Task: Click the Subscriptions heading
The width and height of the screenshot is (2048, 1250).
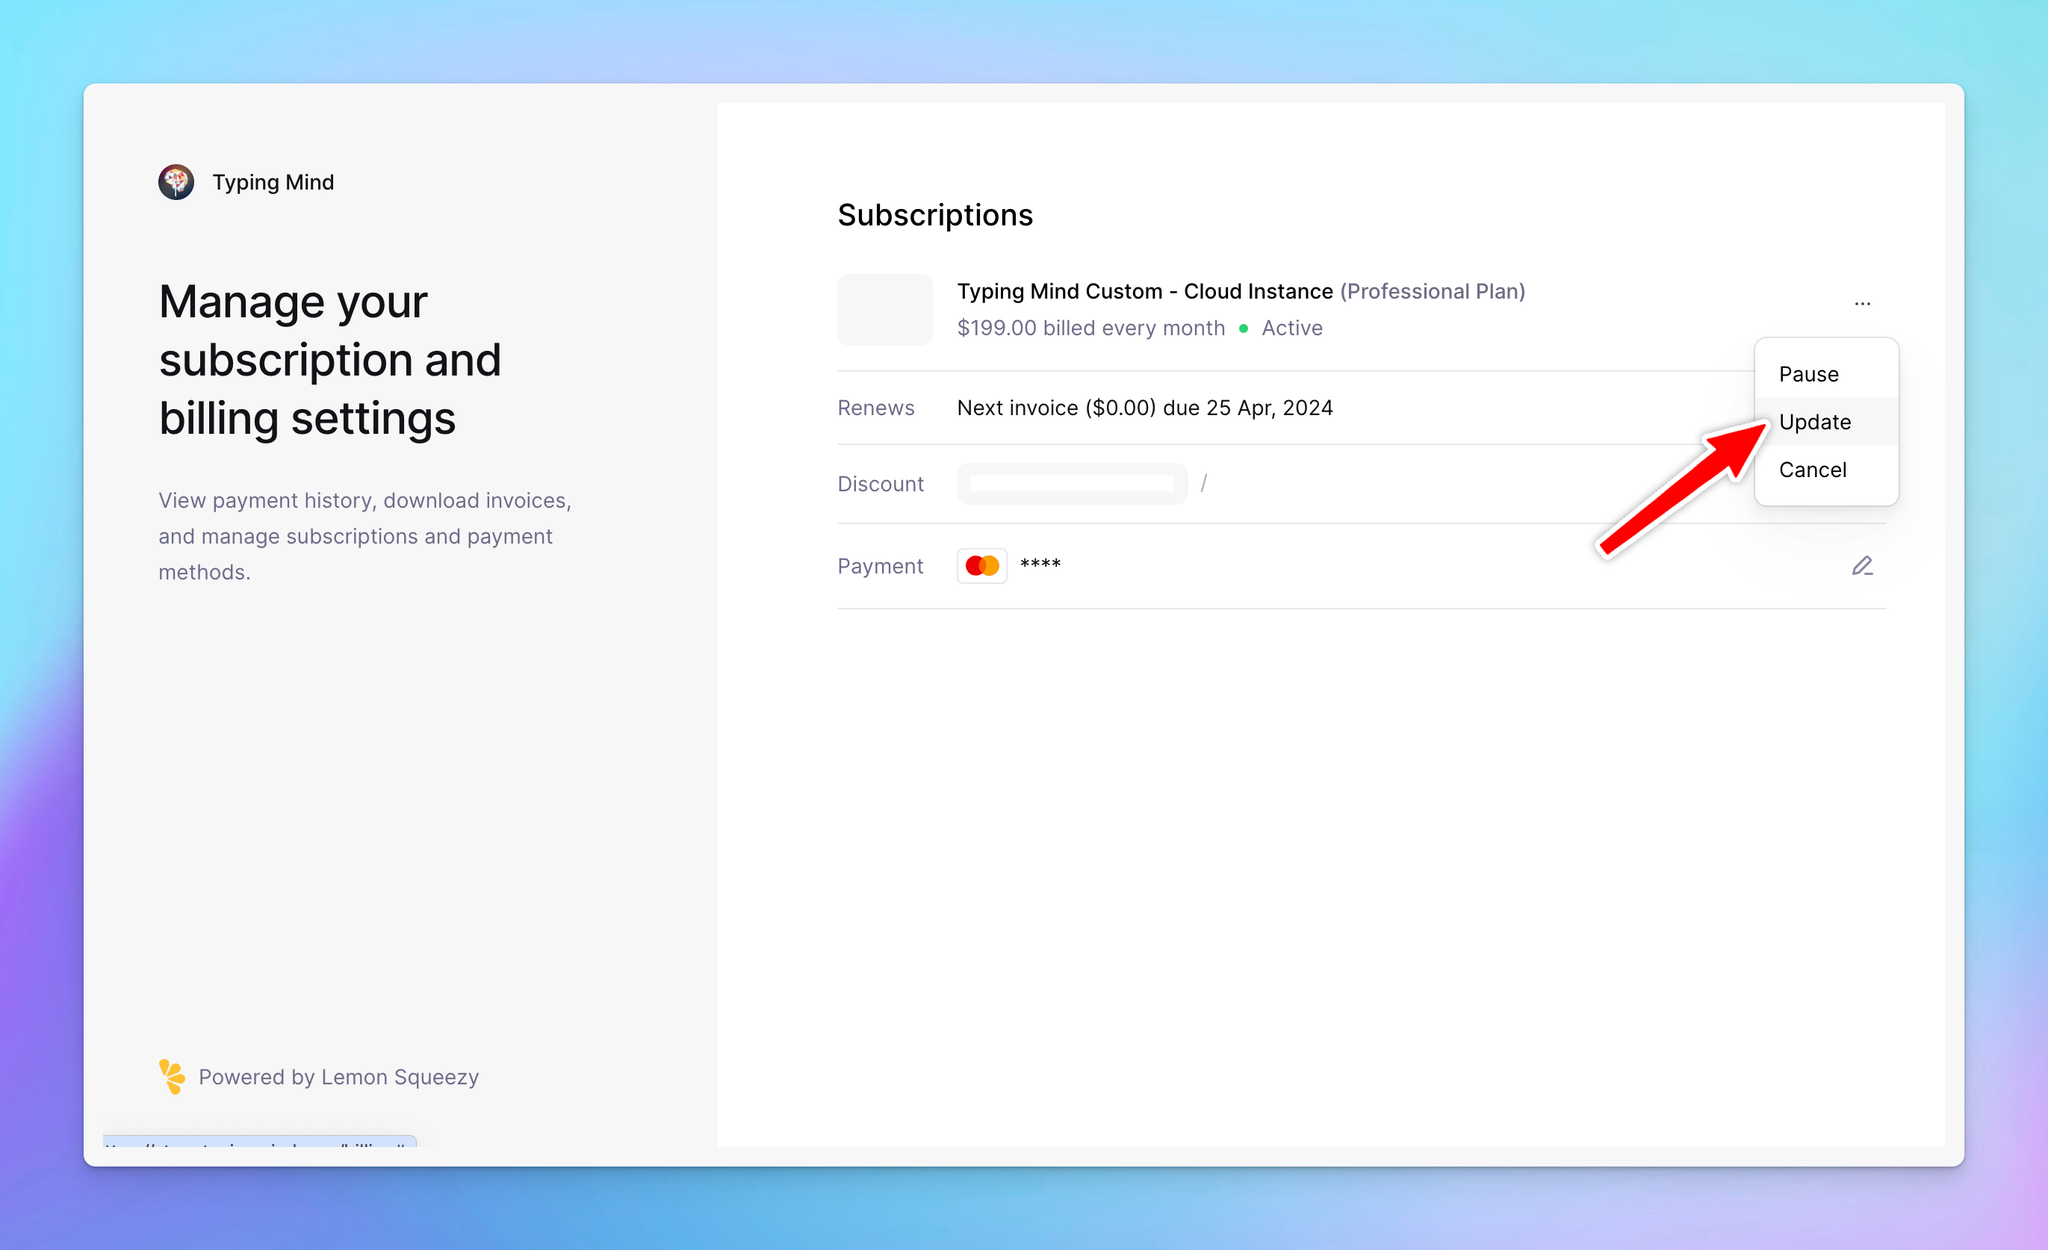Action: (935, 215)
